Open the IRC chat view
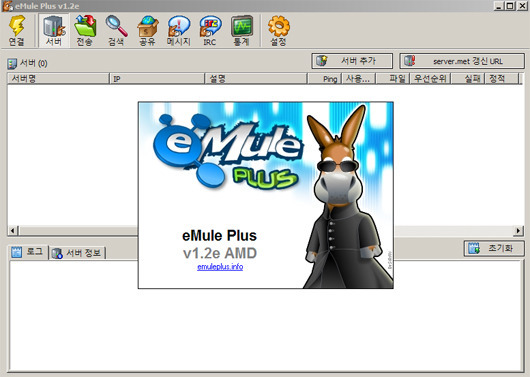This screenshot has height=377, width=530. (x=210, y=31)
